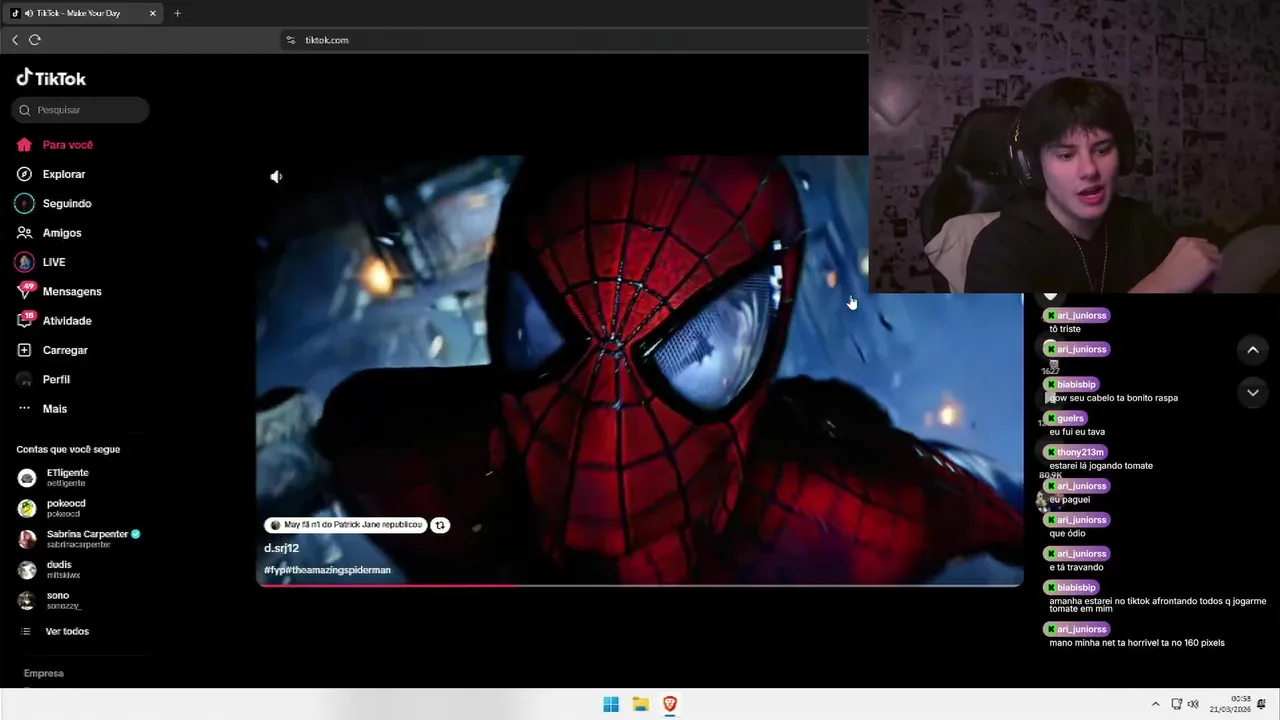The height and width of the screenshot is (720, 1280).
Task: Click the tiktok.com address bar
Action: click(x=326, y=40)
